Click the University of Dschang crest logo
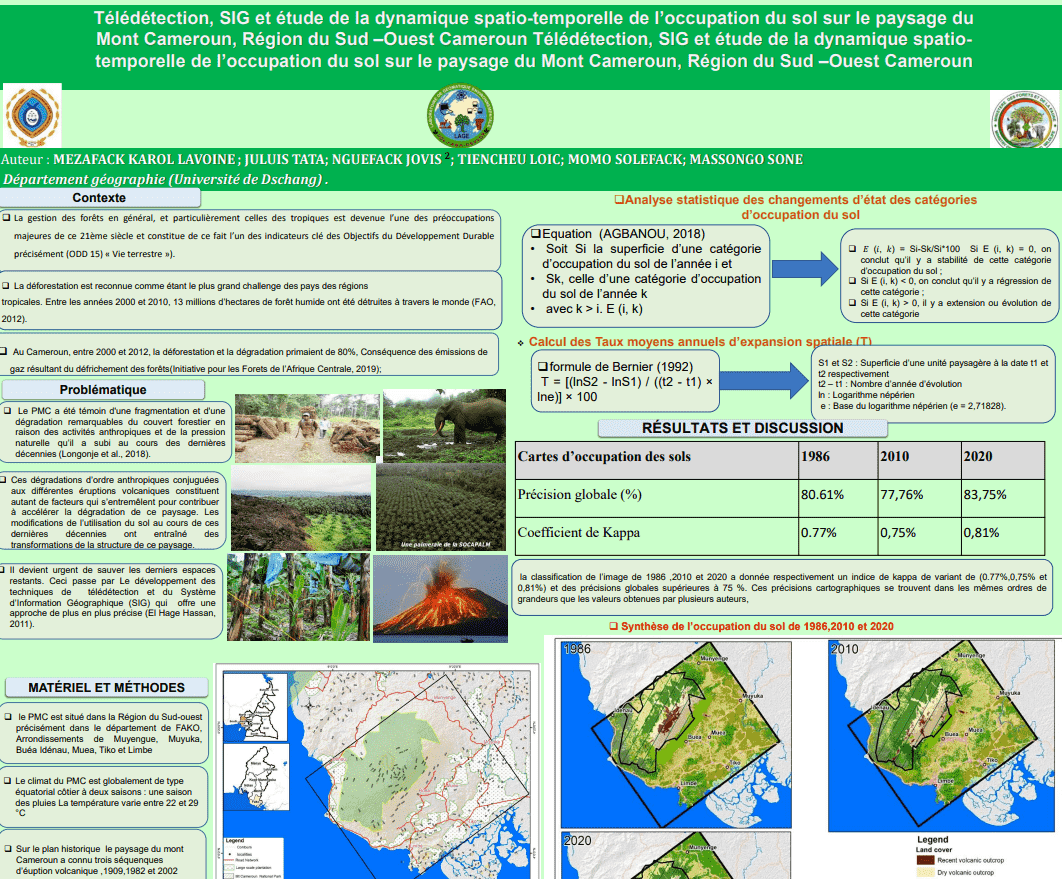 pos(32,115)
